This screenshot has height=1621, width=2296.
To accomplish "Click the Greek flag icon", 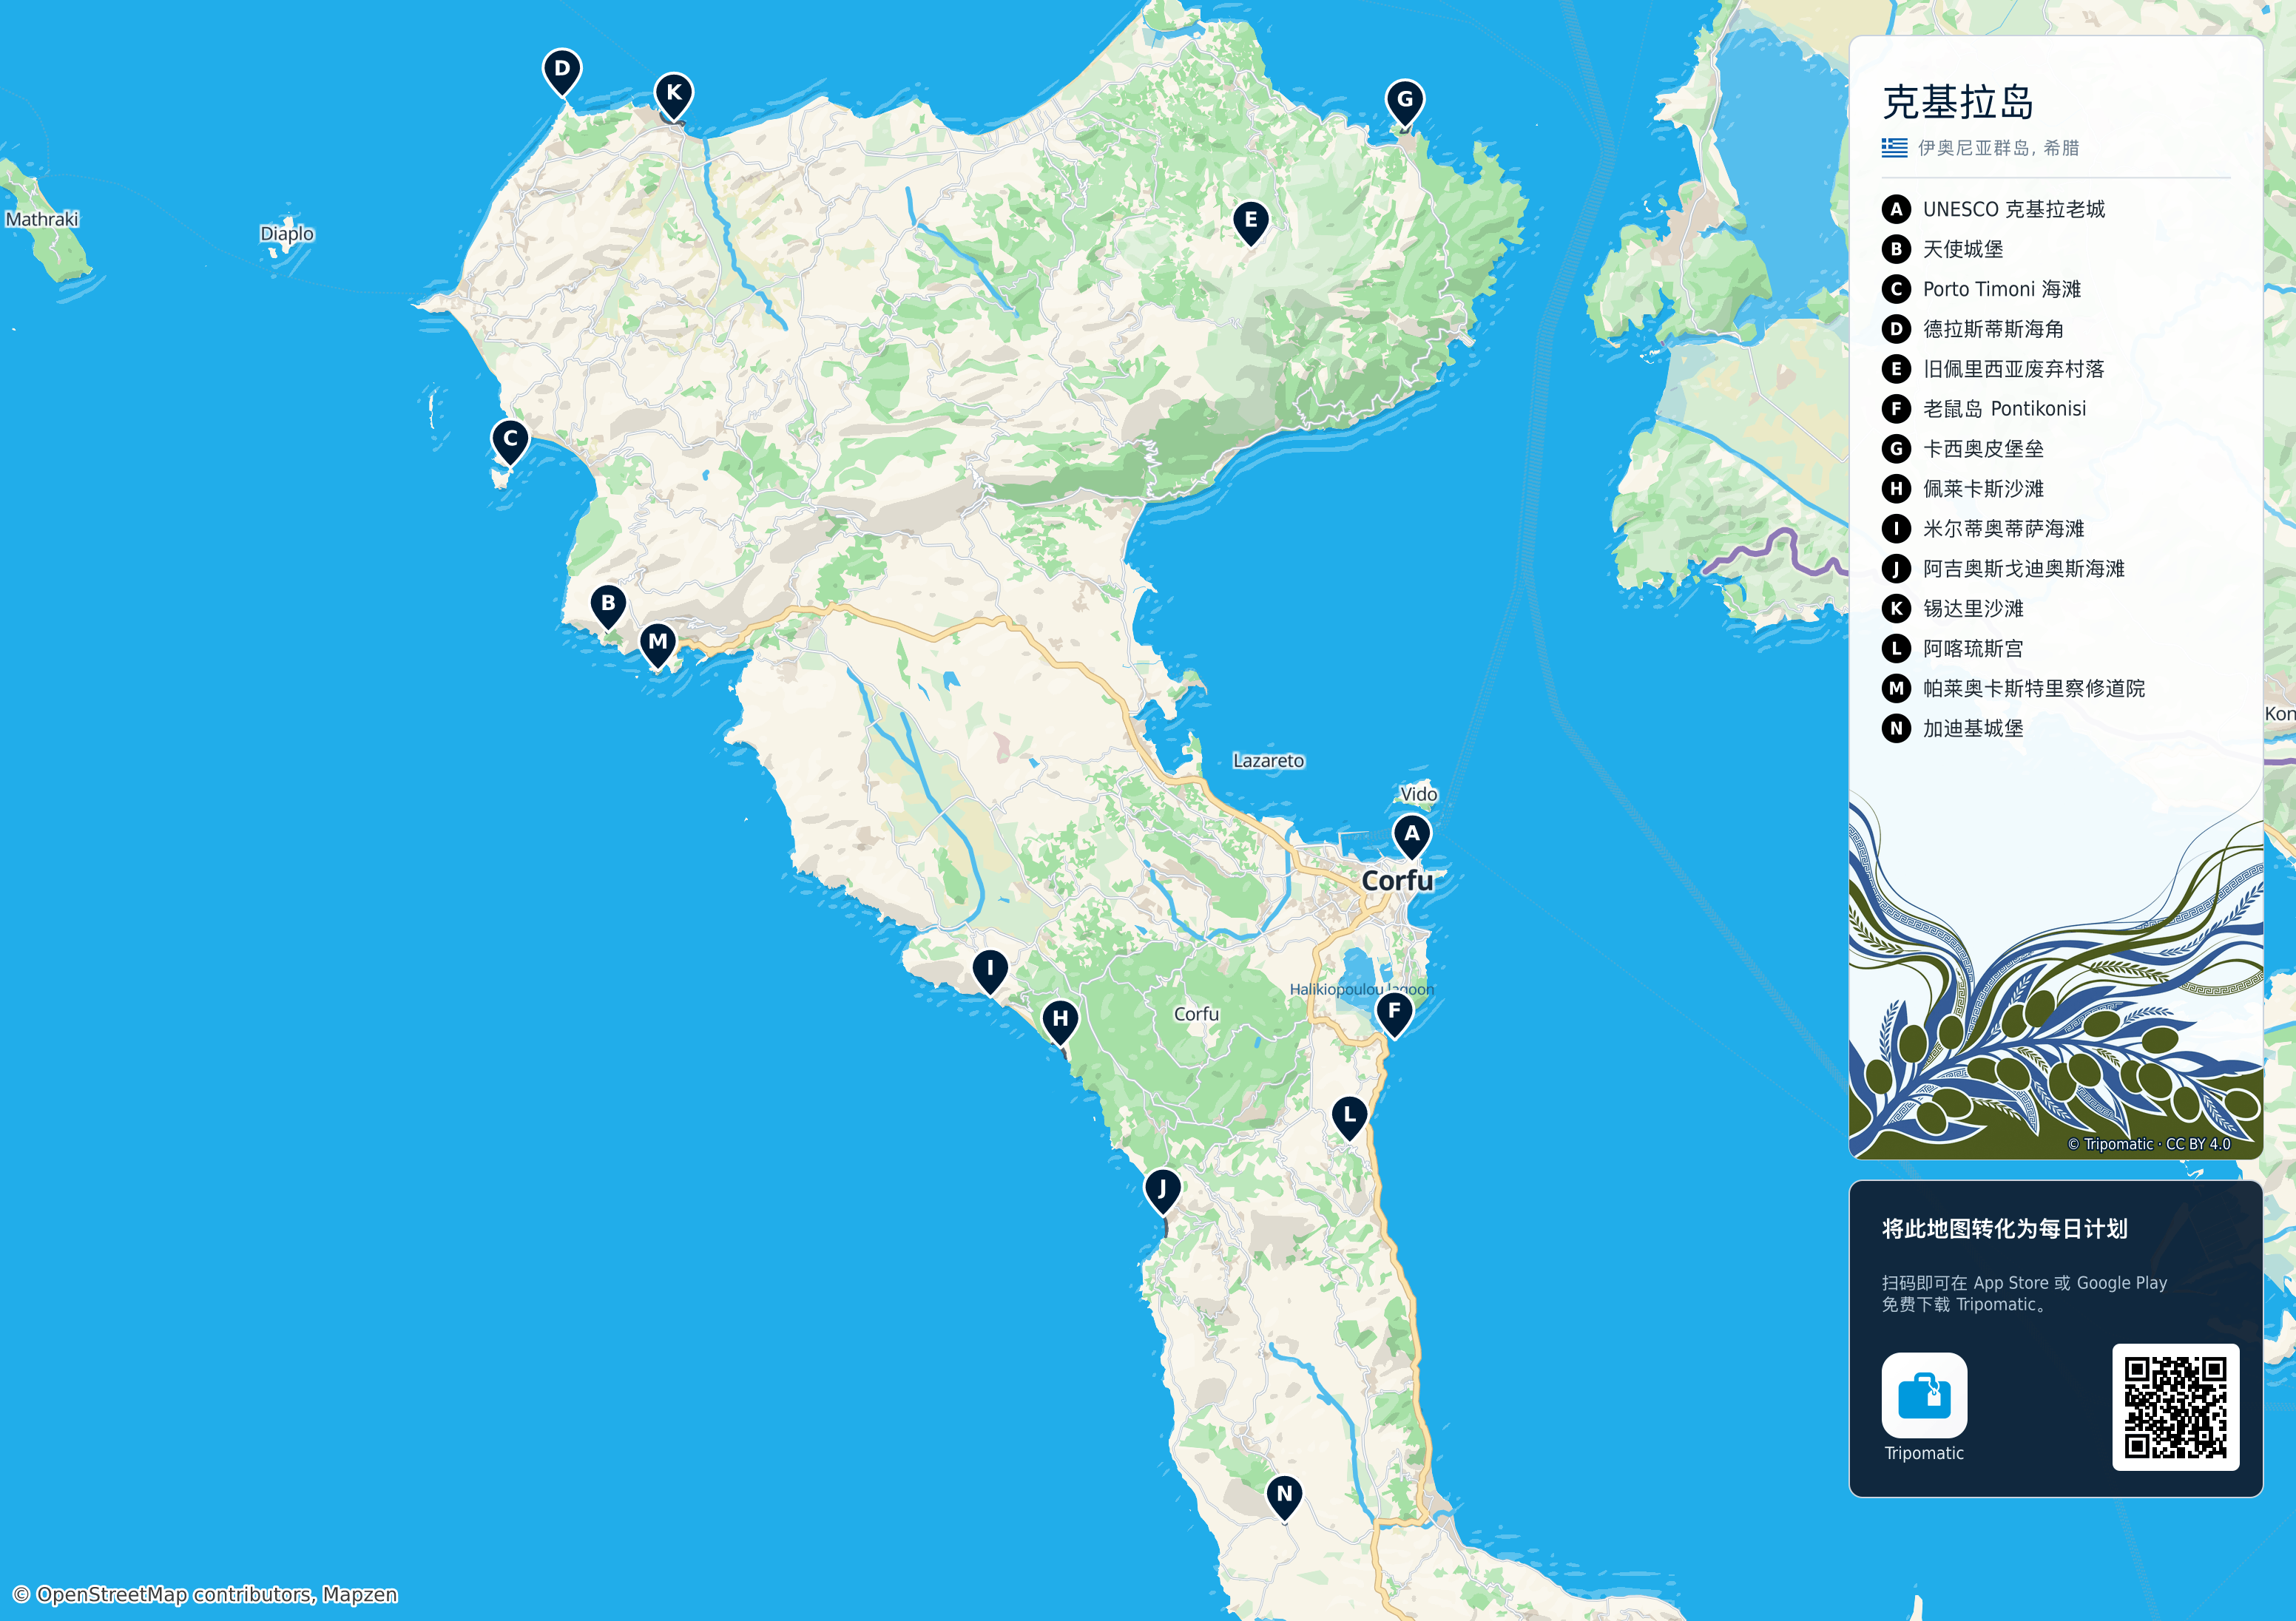I will pos(1894,148).
